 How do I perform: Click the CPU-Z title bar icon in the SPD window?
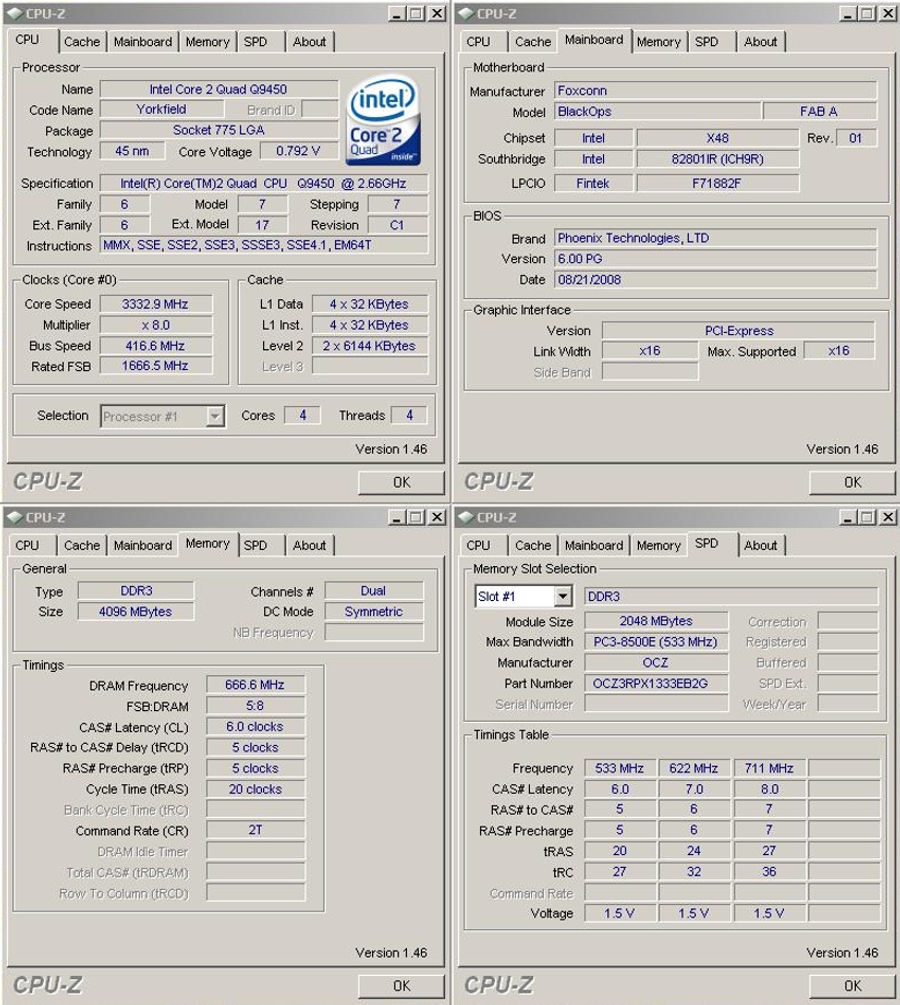(465, 517)
